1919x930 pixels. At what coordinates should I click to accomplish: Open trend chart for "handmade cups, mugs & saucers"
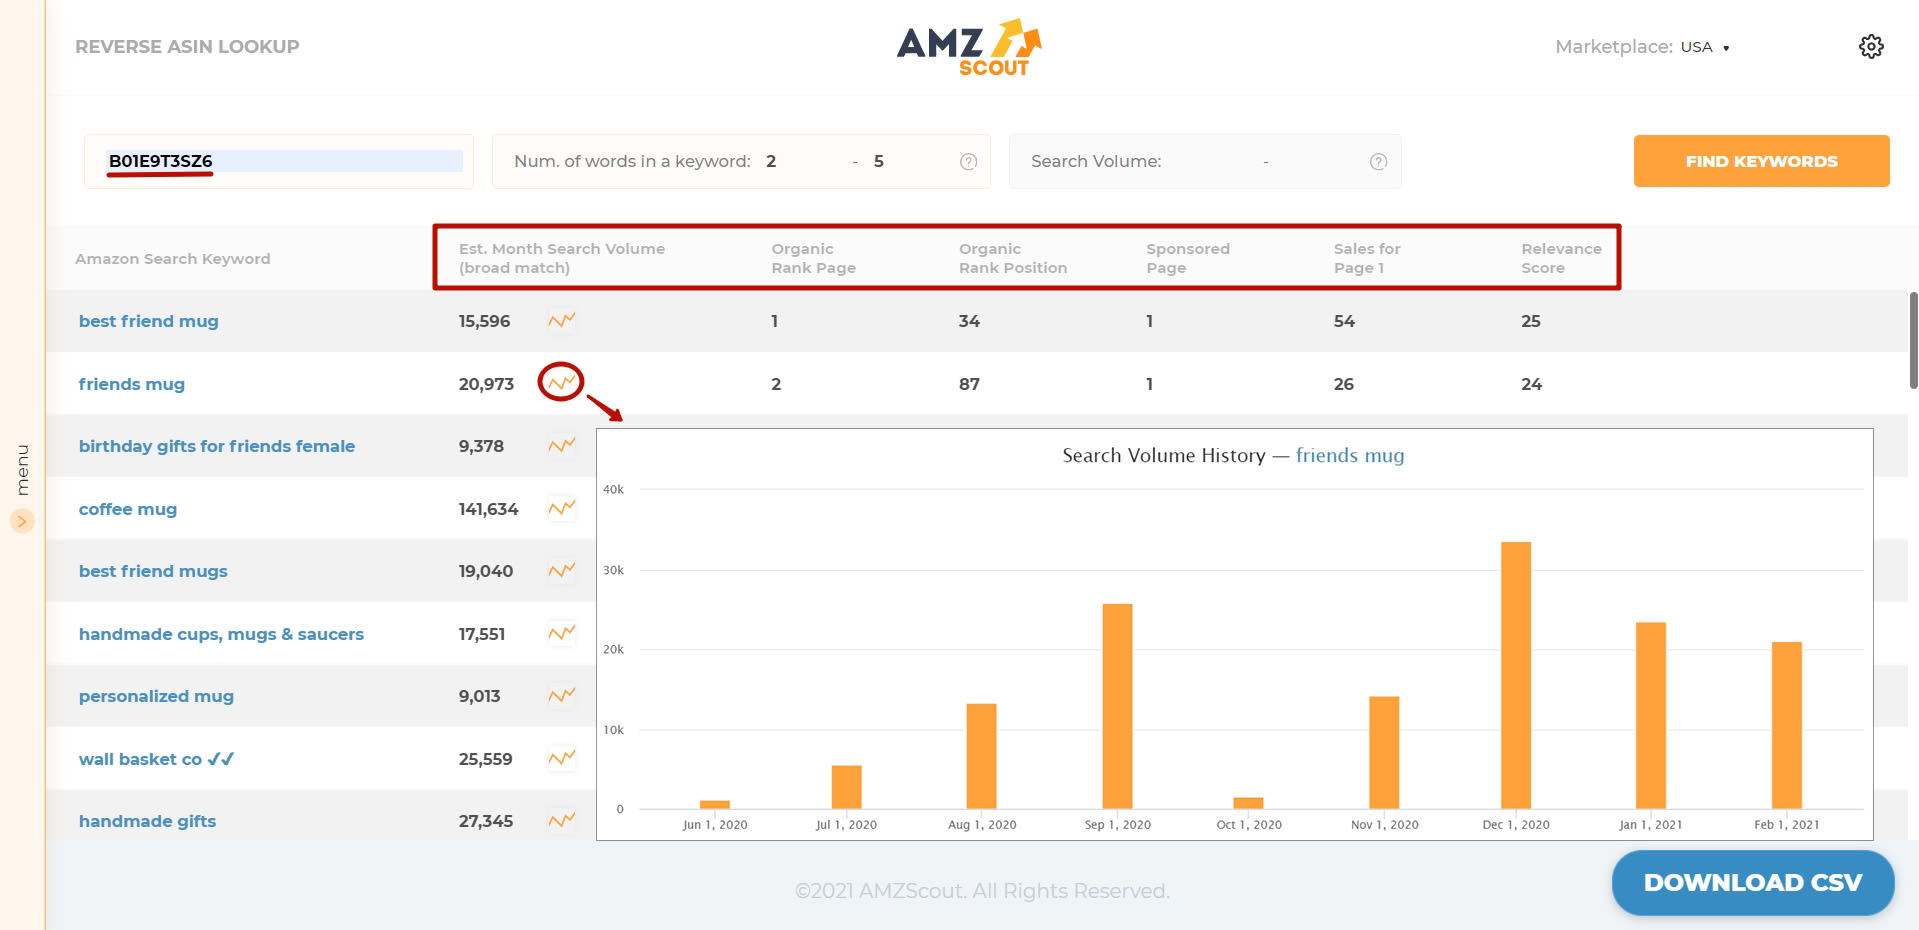pyautogui.click(x=561, y=633)
